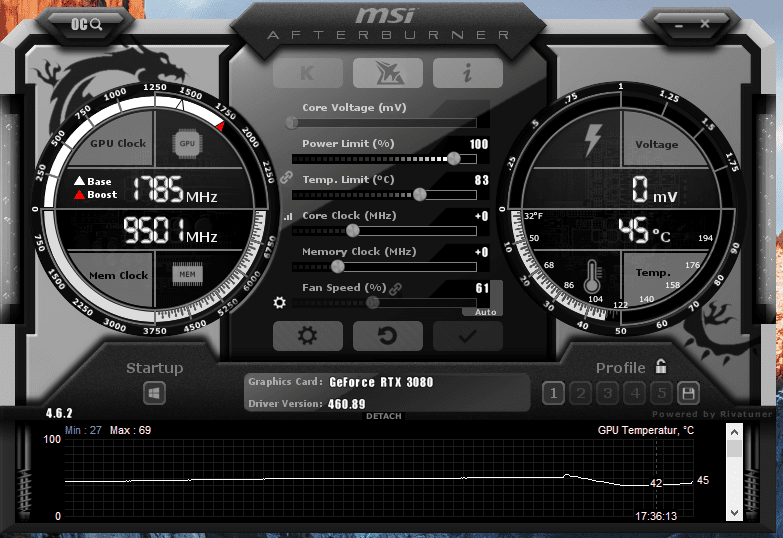The height and width of the screenshot is (538, 783).
Task: Close the Afterburner window
Action: coord(705,23)
